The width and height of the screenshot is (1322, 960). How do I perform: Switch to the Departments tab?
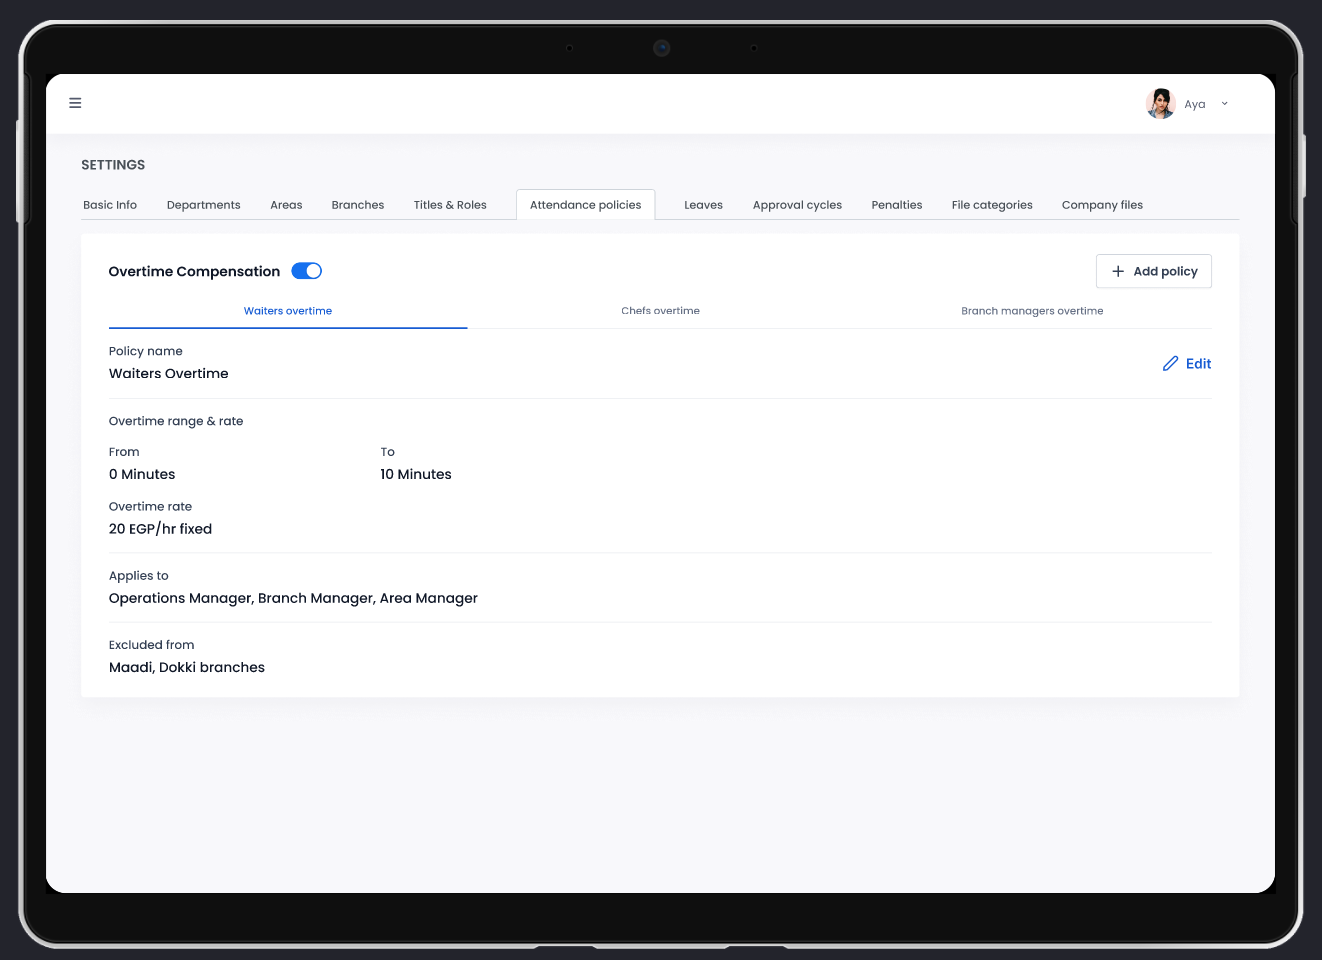pyautogui.click(x=203, y=205)
